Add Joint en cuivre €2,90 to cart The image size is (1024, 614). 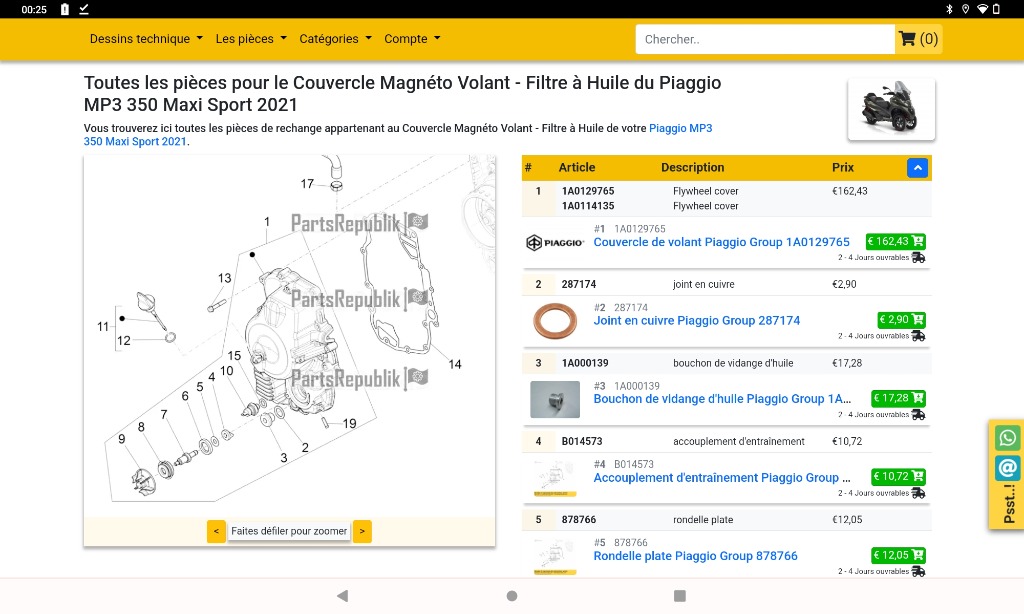[901, 319]
